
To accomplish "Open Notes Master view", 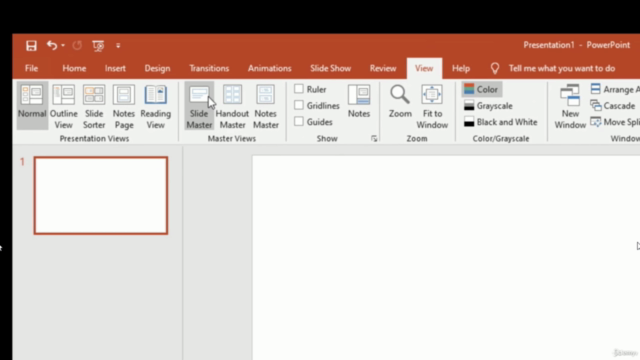I will click(x=266, y=106).
